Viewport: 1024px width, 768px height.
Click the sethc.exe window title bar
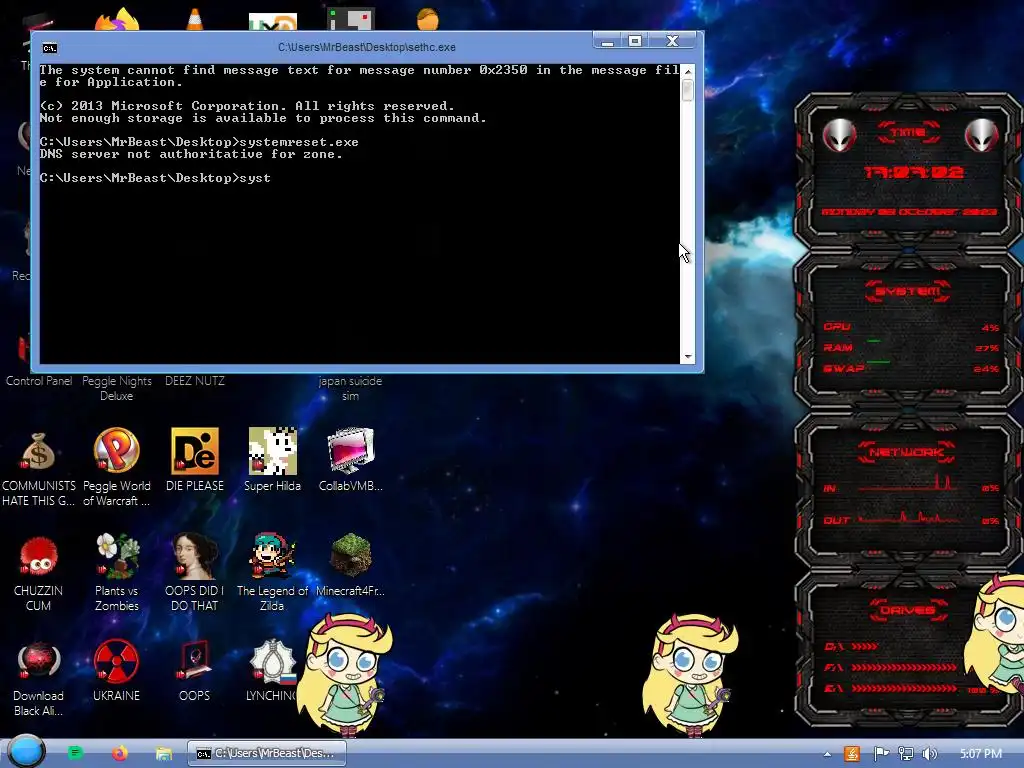pyautogui.click(x=366, y=47)
